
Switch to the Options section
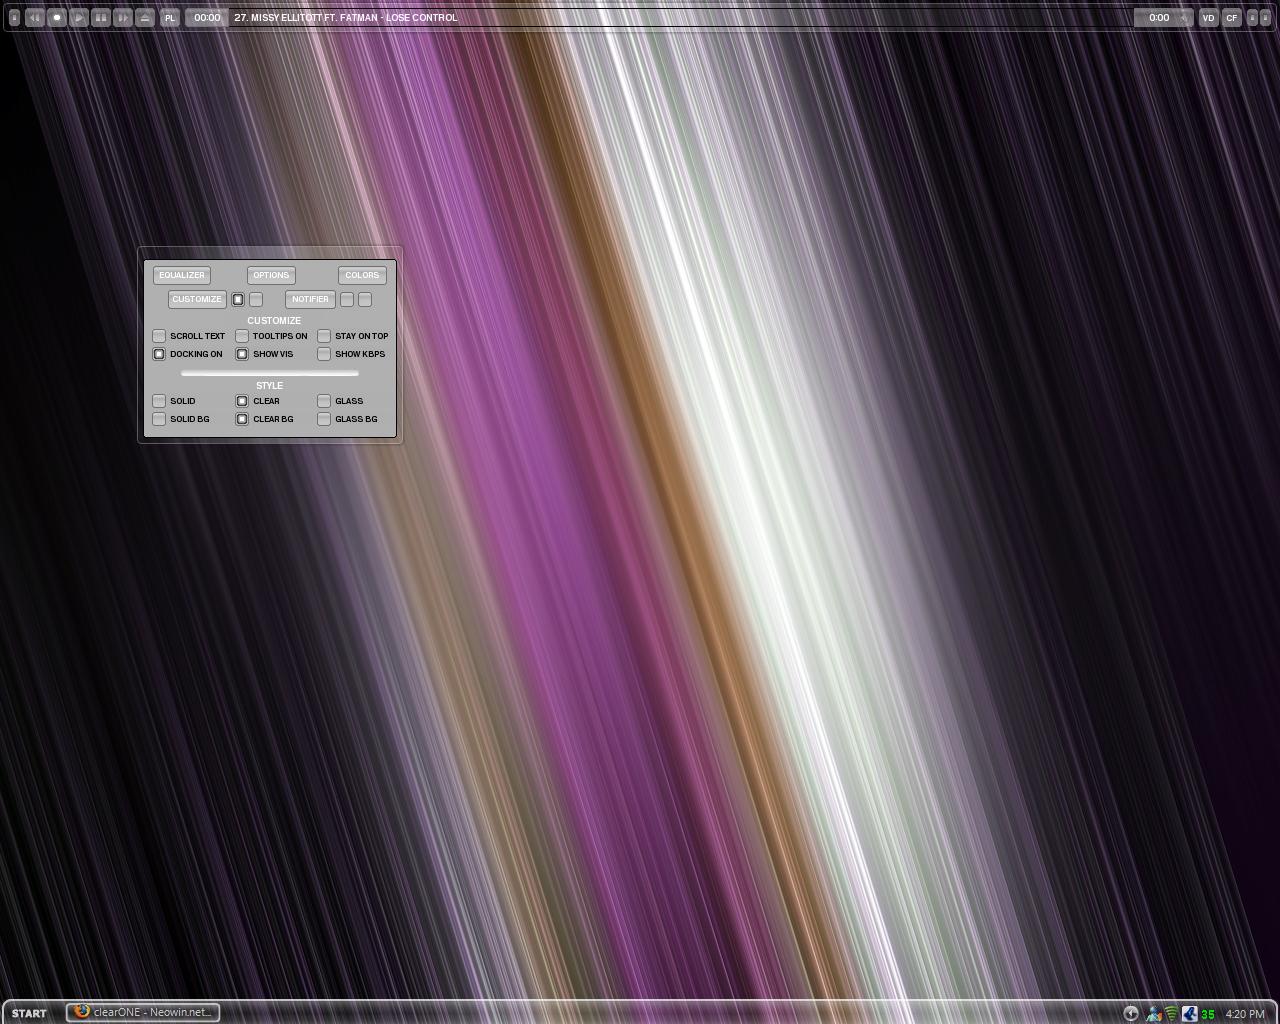(x=271, y=275)
